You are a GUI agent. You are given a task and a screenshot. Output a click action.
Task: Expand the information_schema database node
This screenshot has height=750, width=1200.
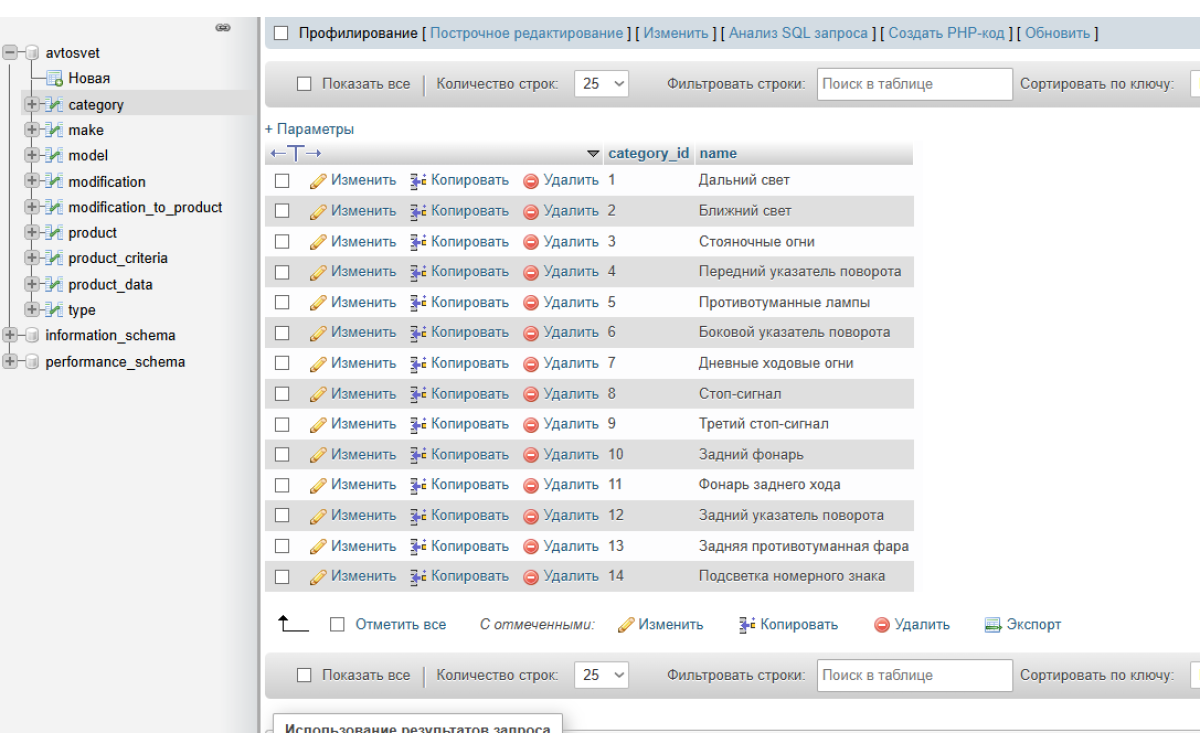11,336
